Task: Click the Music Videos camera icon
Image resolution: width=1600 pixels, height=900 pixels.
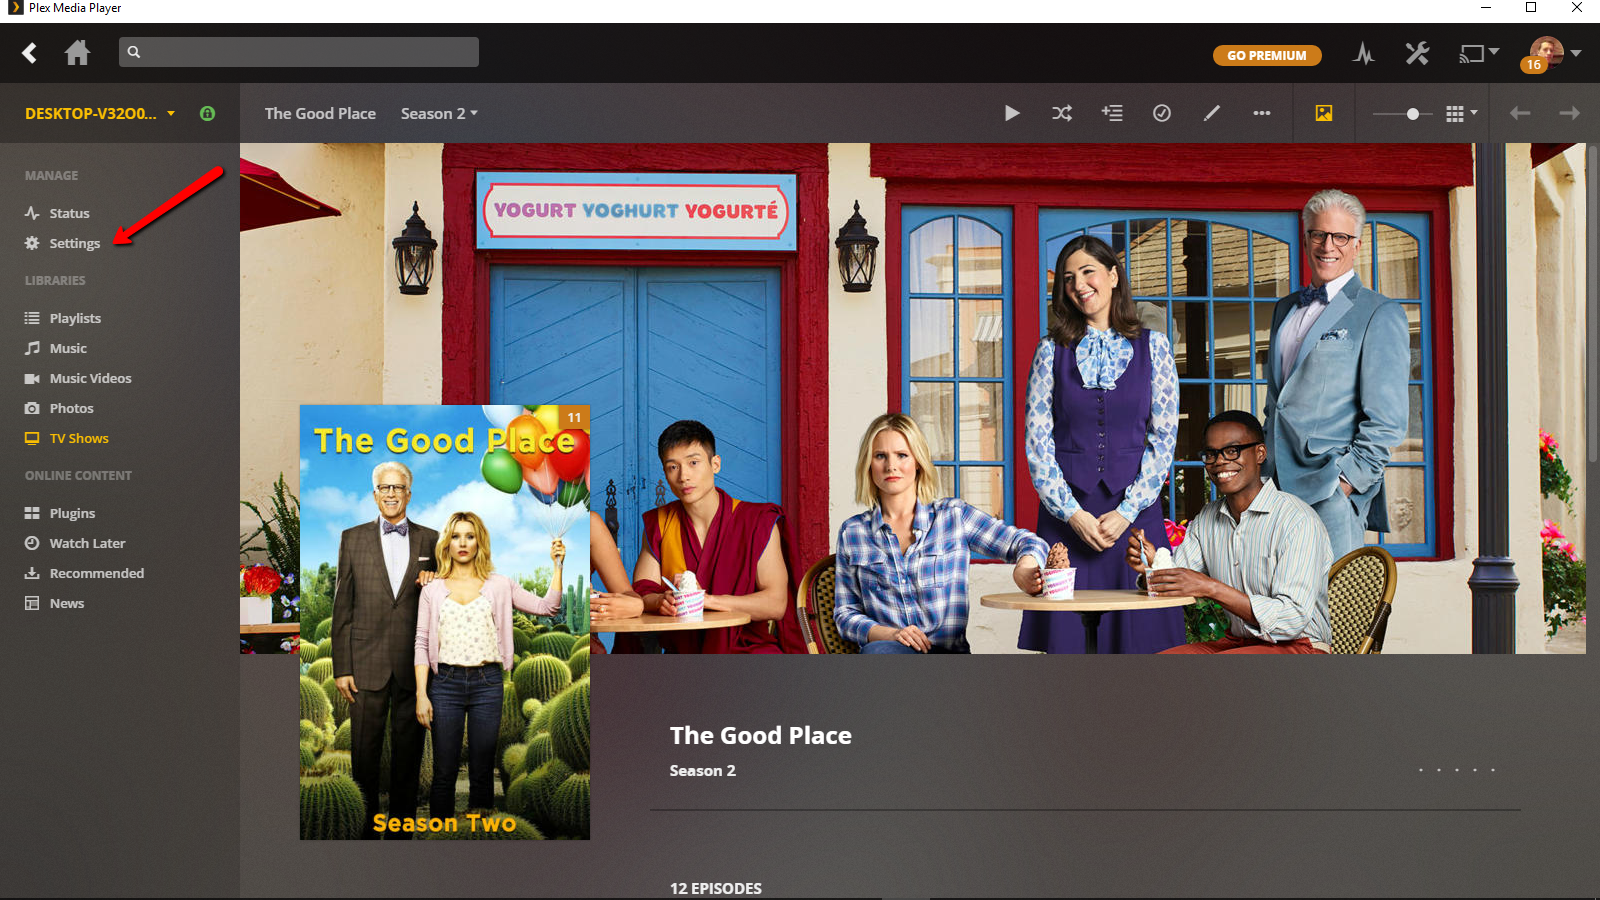Action: point(32,378)
